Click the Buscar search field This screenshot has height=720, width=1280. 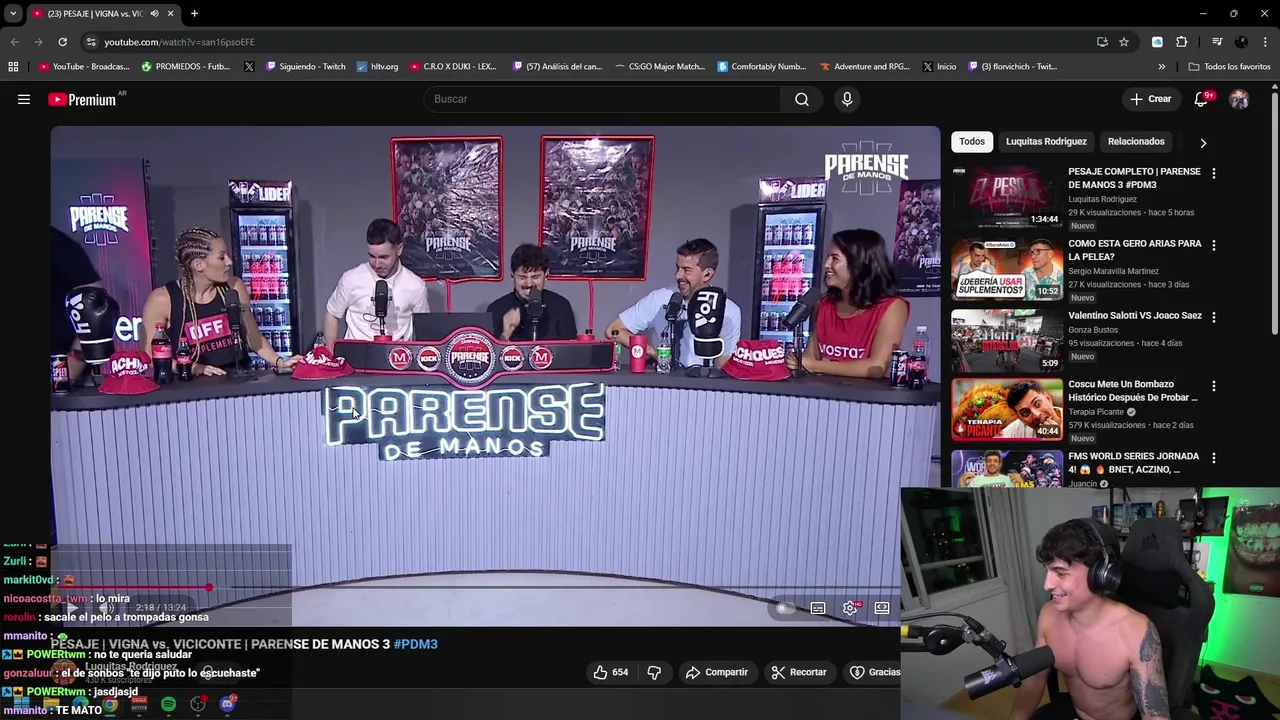(603, 99)
